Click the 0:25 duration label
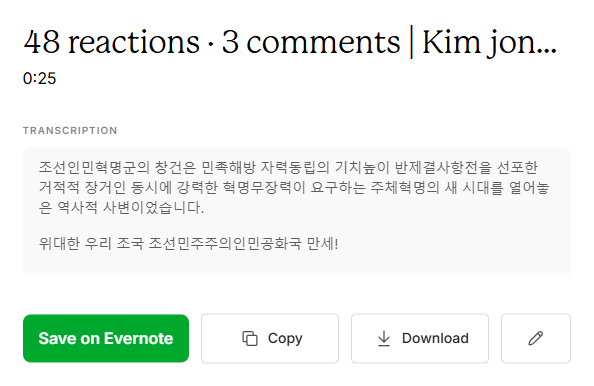This screenshot has width=594, height=386. (x=39, y=78)
